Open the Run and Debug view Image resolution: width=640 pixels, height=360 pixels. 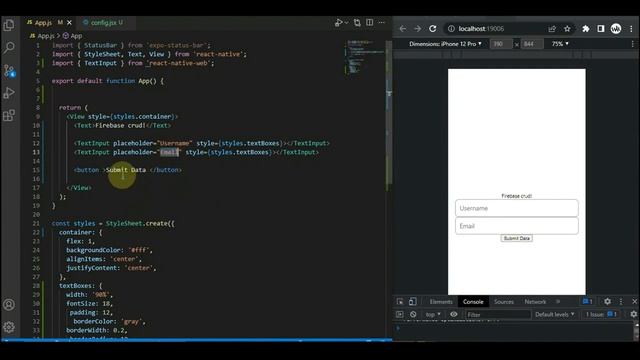[x=9, y=93]
